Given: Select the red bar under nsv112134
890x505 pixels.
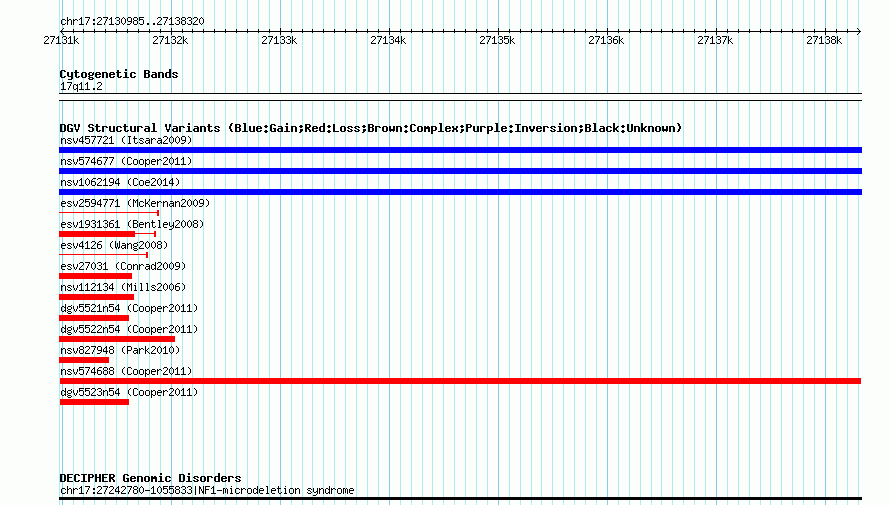Looking at the screenshot, I should coord(96,297).
